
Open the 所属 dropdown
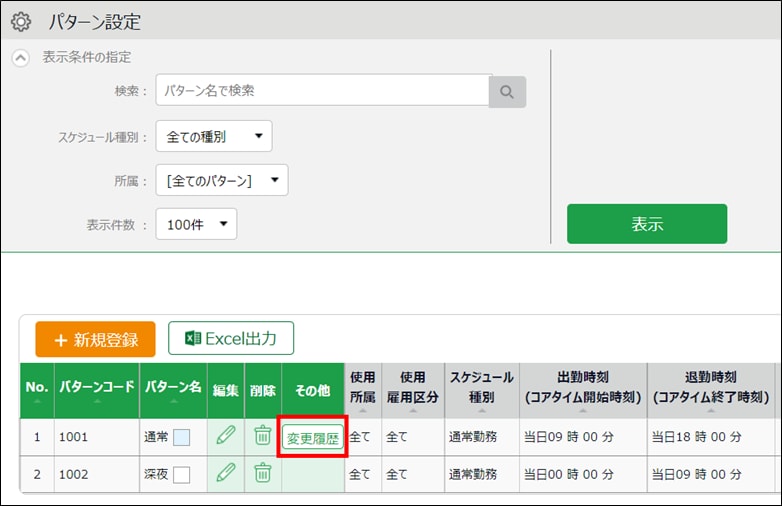coord(222,180)
